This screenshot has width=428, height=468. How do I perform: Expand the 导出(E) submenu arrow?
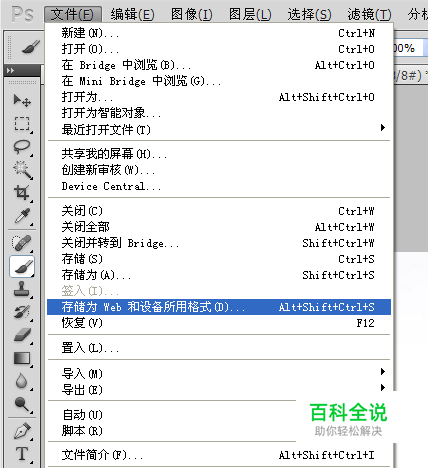pyautogui.click(x=383, y=387)
